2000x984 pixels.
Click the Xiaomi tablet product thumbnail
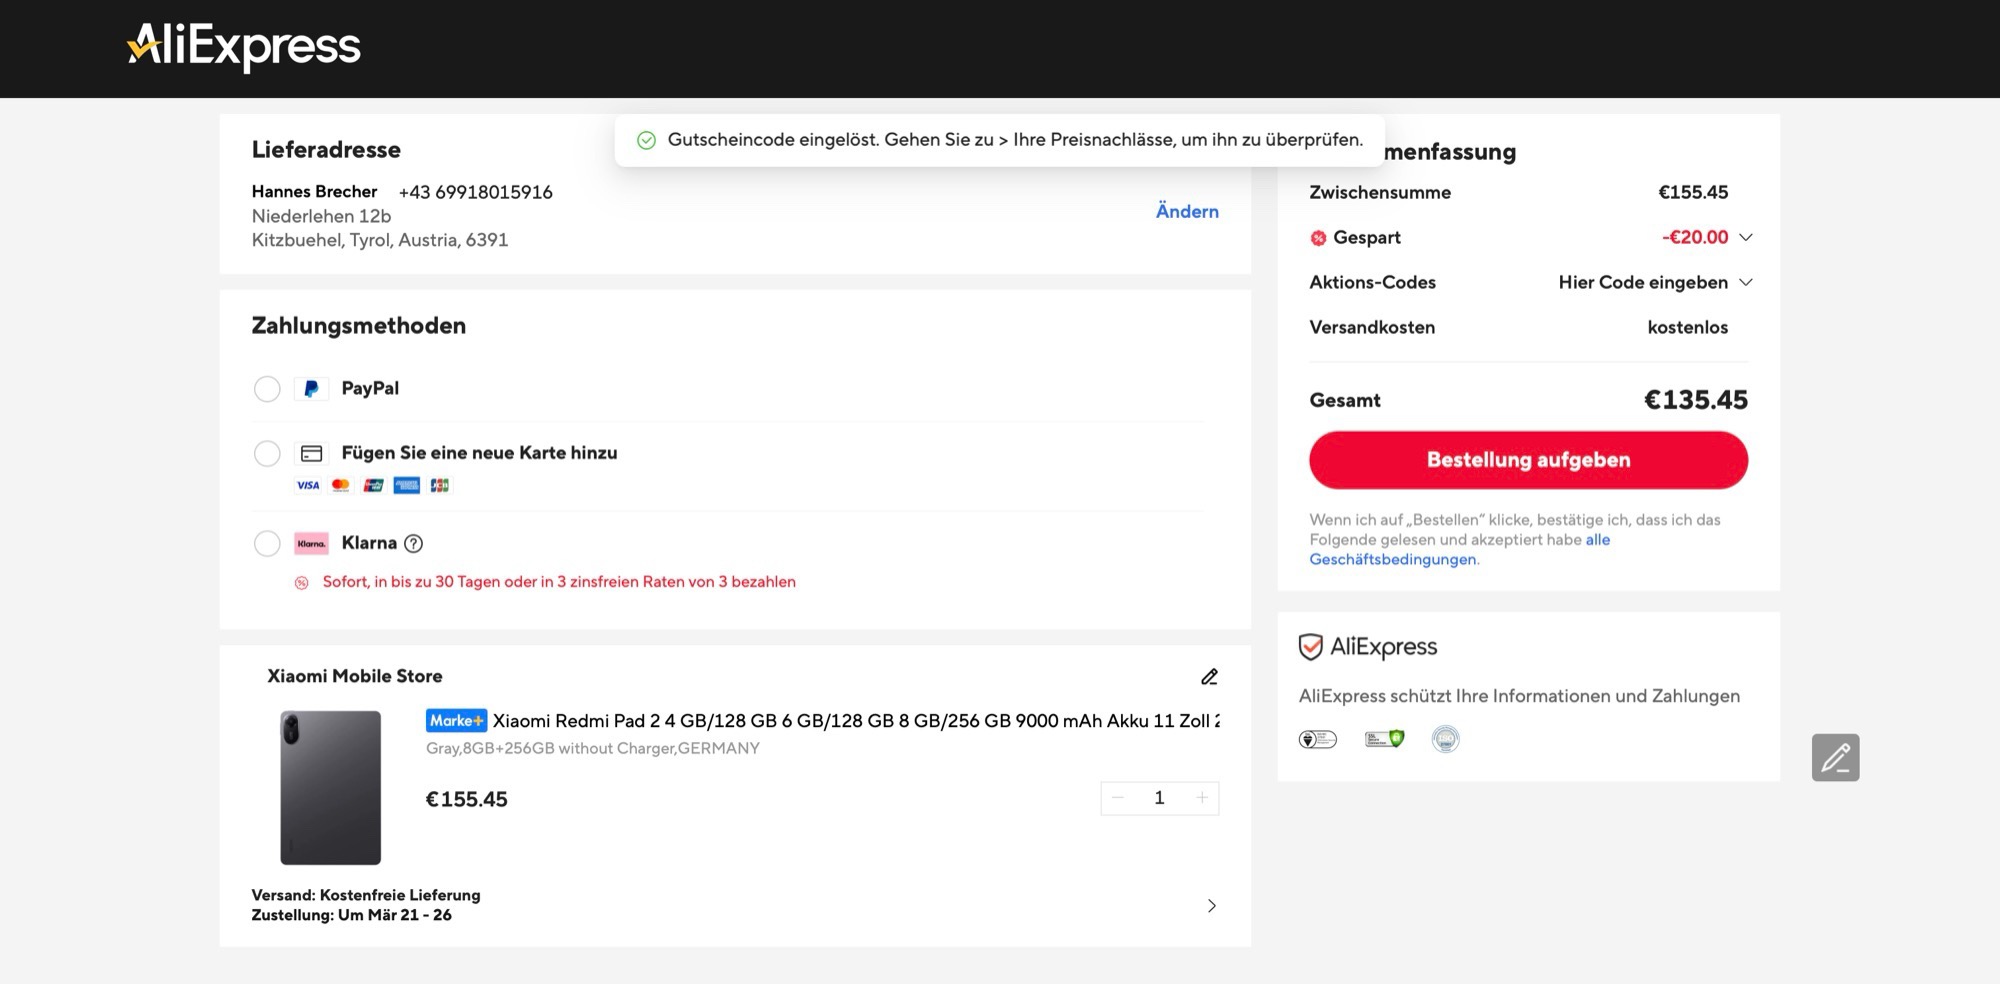[x=331, y=788]
